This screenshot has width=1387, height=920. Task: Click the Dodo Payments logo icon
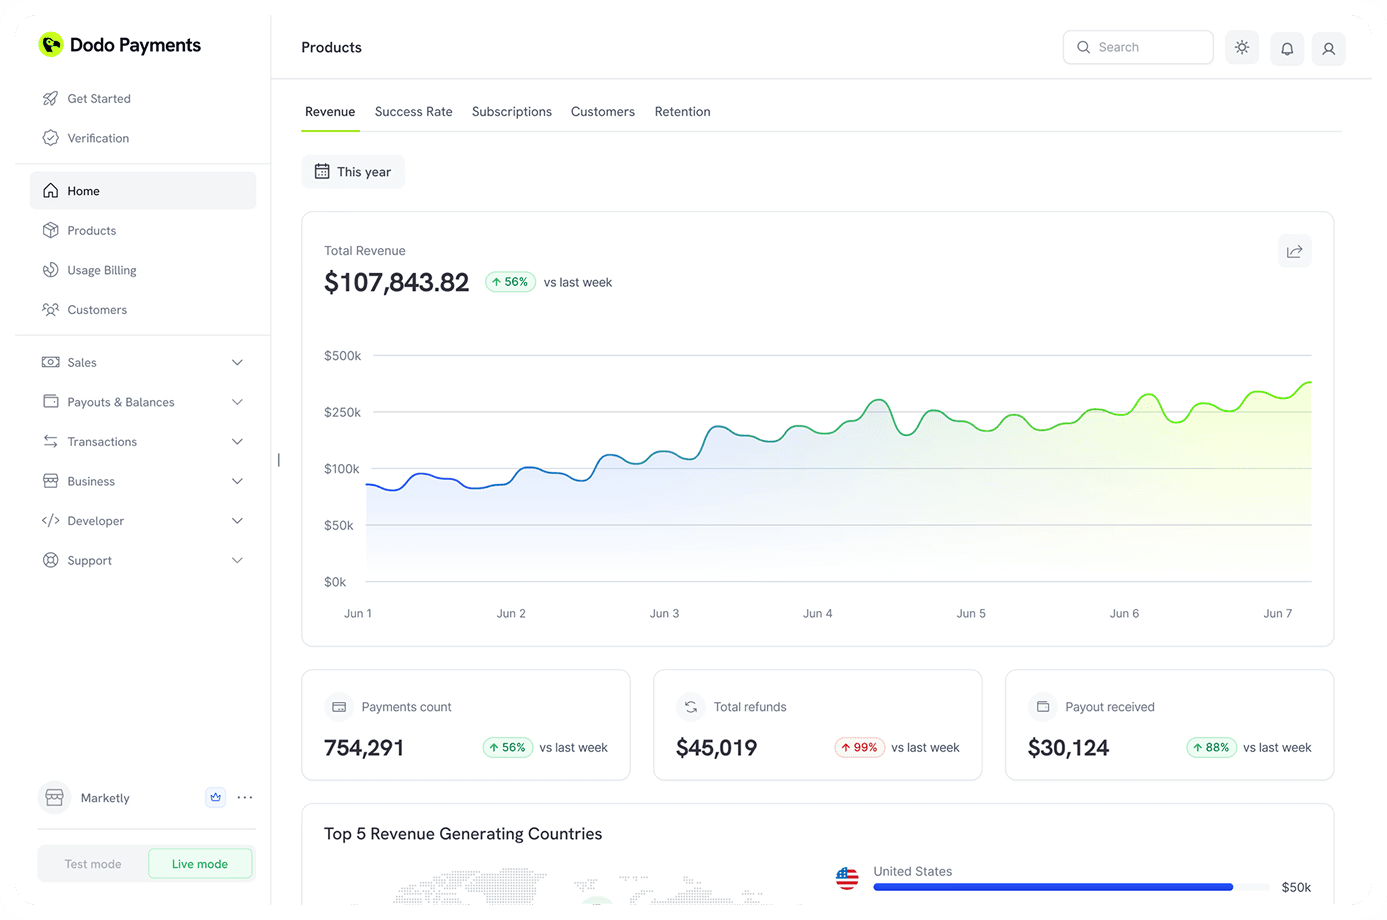[x=50, y=45]
